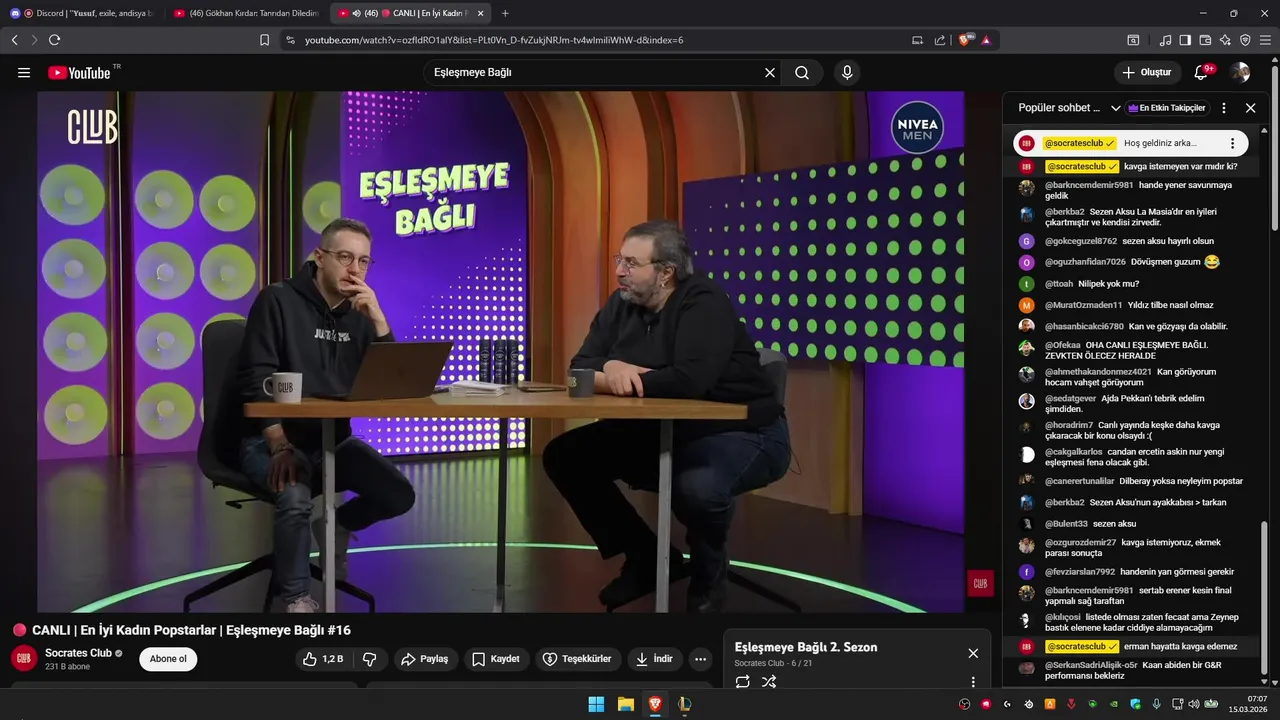Open File Explorer from taskbar
This screenshot has width=1280, height=720.
tap(626, 704)
